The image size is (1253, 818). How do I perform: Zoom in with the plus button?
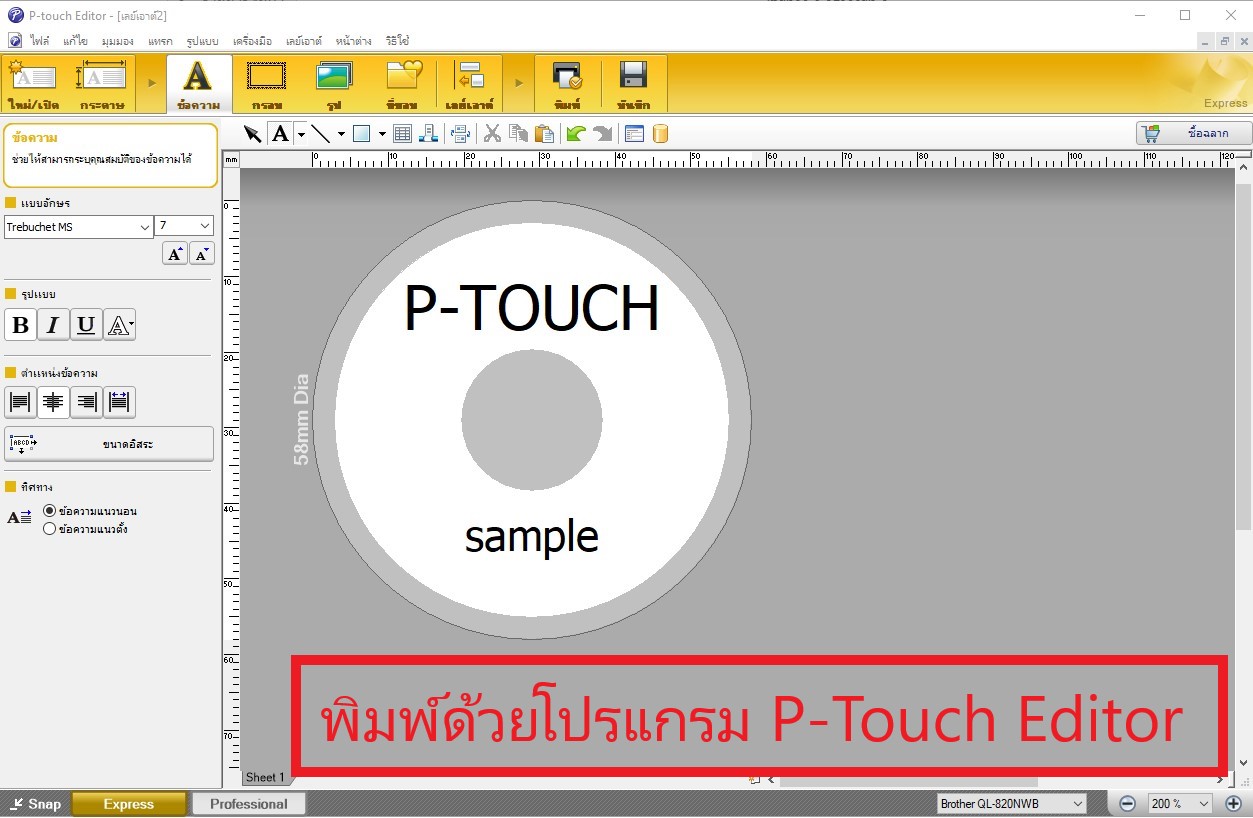click(x=1233, y=804)
